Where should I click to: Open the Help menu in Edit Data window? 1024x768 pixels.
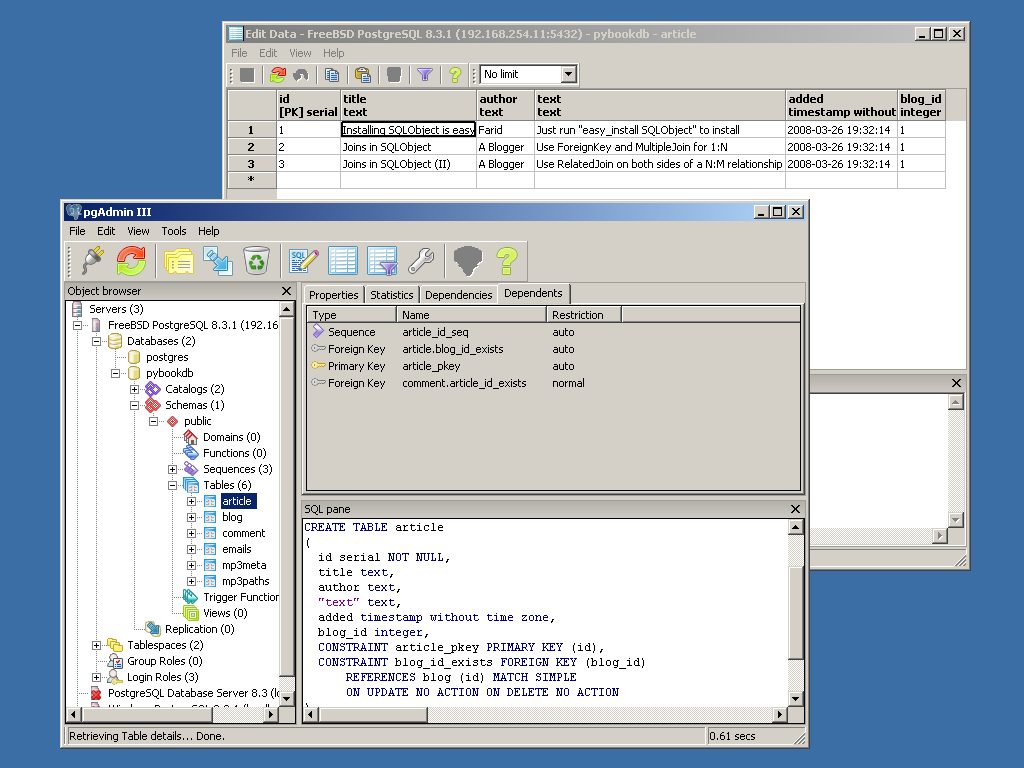(333, 53)
